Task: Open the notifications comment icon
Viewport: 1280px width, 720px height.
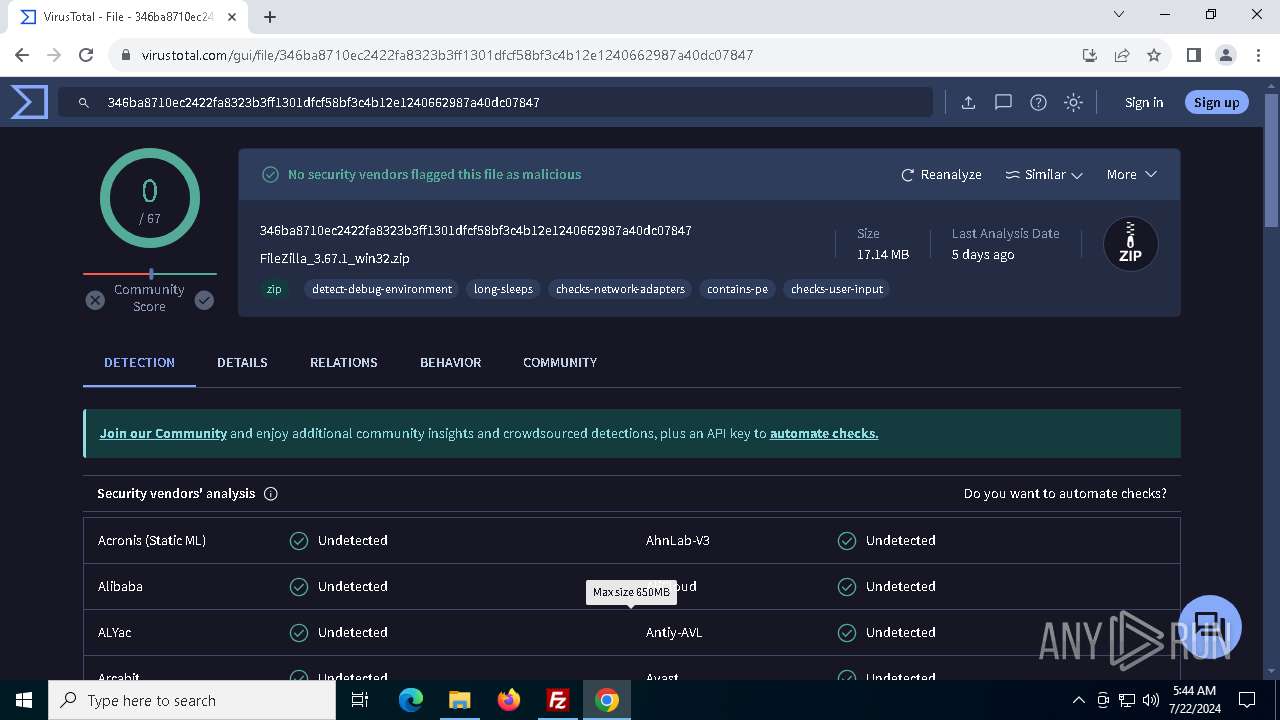Action: 1003,102
